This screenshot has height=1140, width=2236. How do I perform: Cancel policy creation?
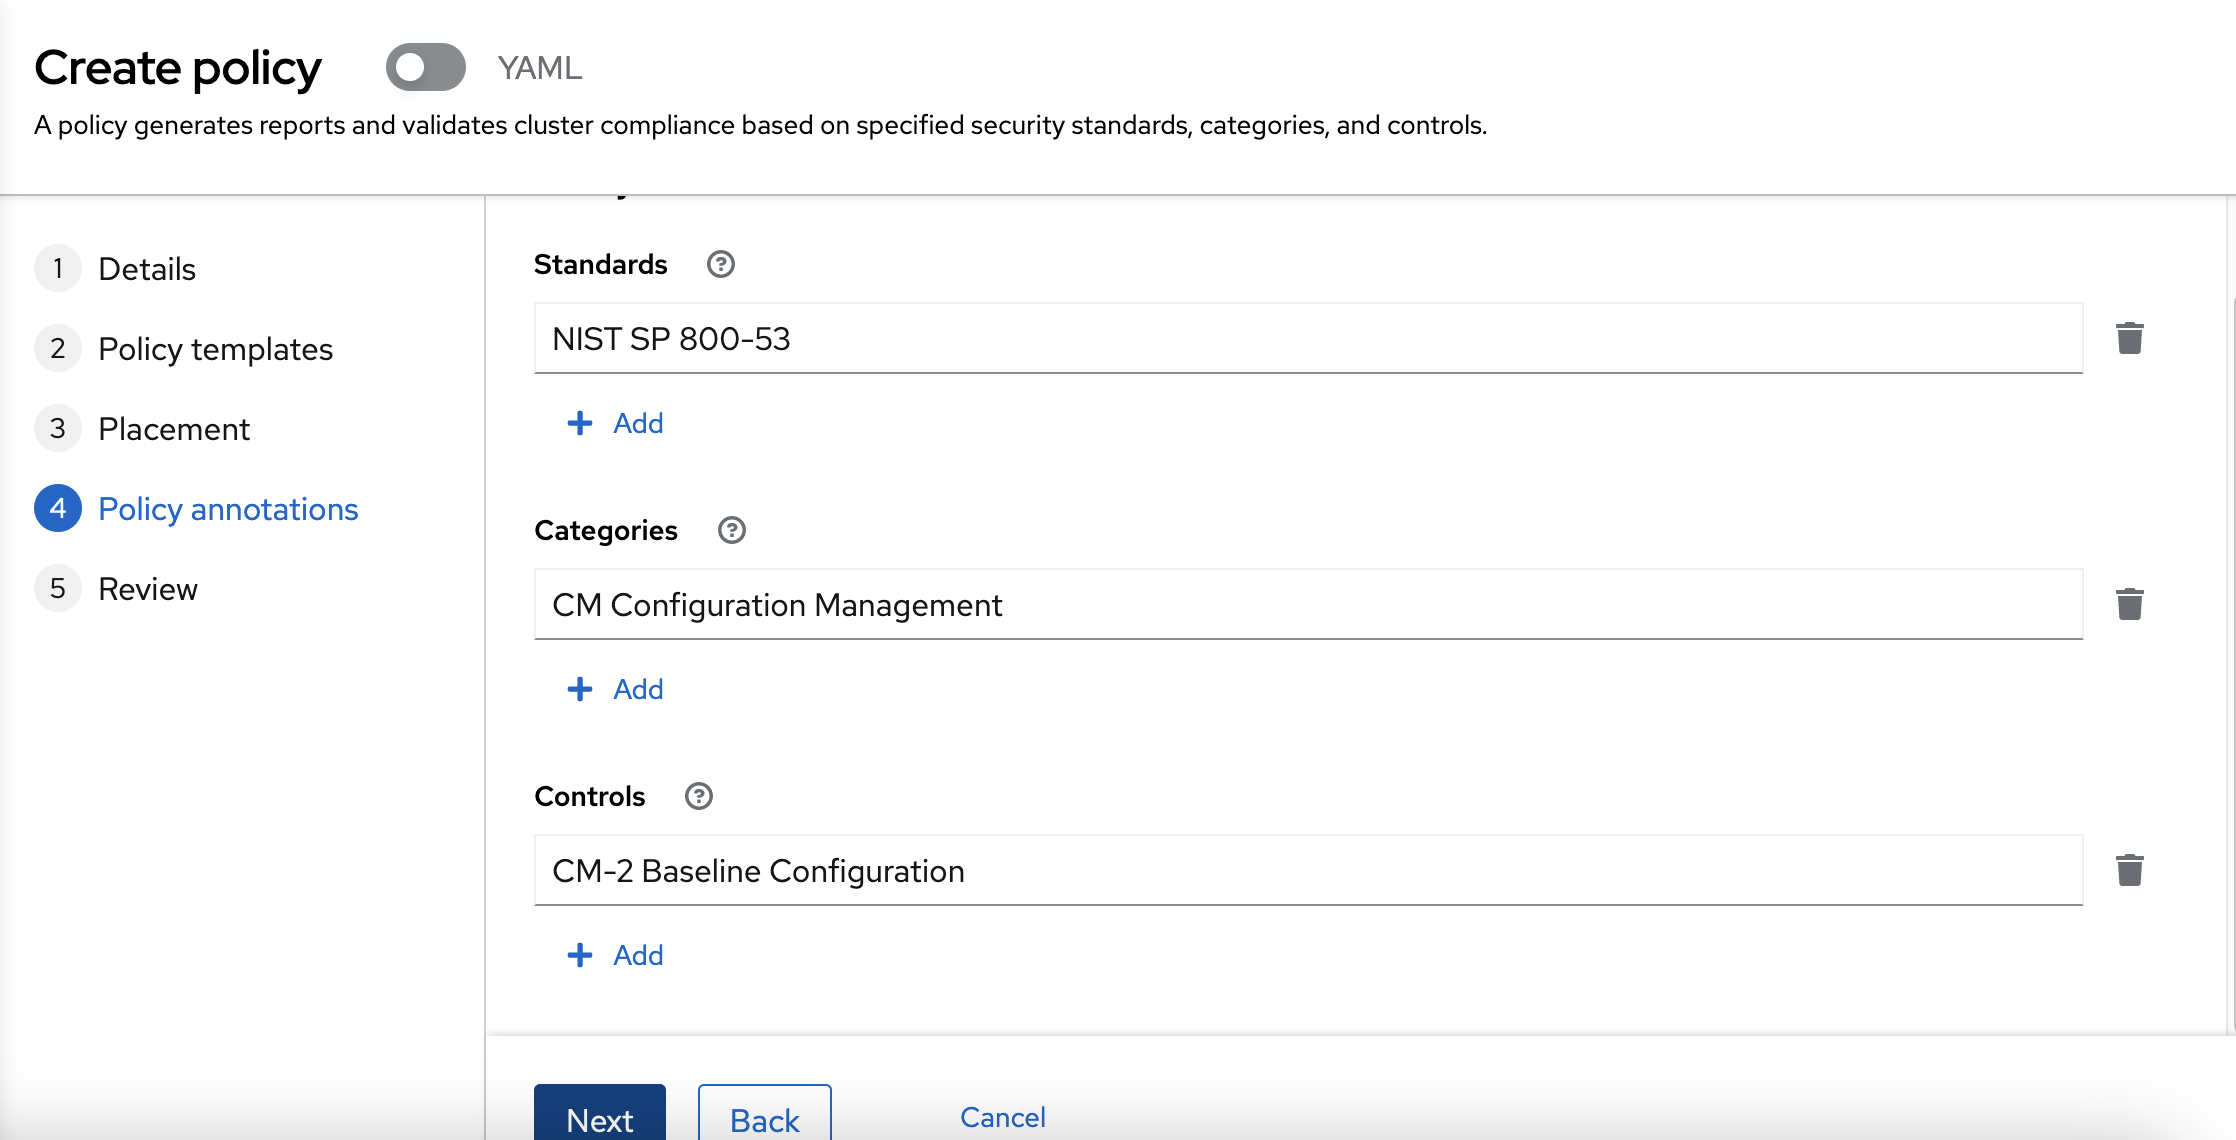[x=1003, y=1116]
